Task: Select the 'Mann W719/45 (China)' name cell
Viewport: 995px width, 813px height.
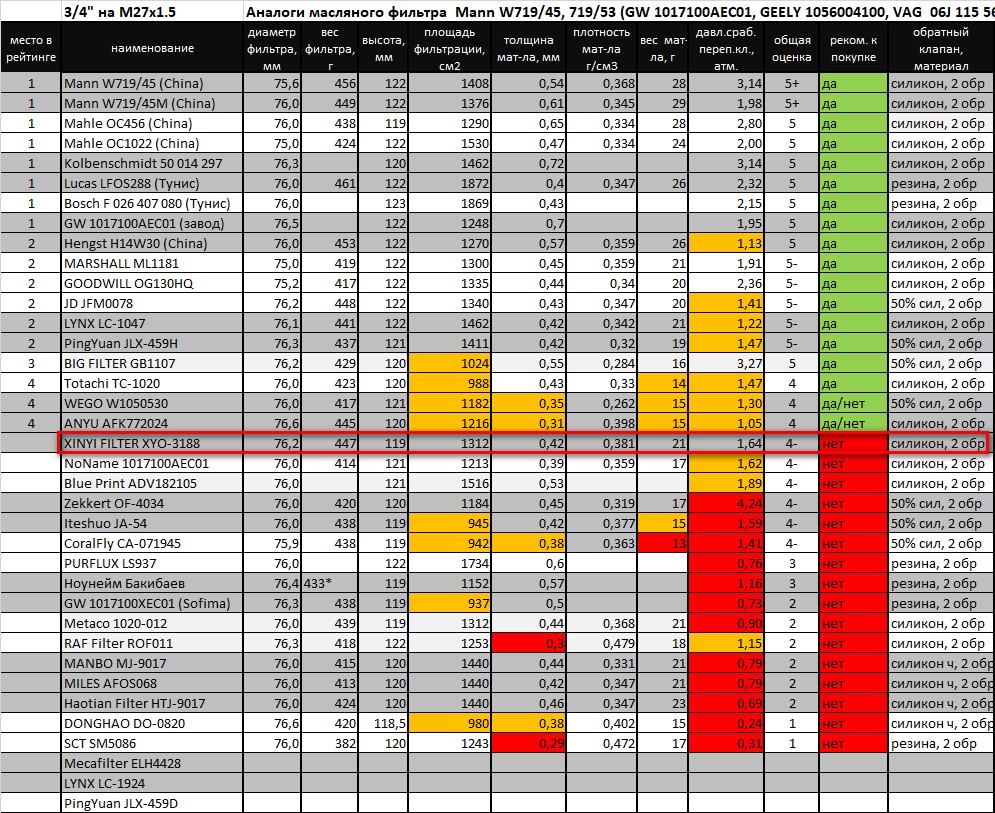Action: [x=152, y=83]
